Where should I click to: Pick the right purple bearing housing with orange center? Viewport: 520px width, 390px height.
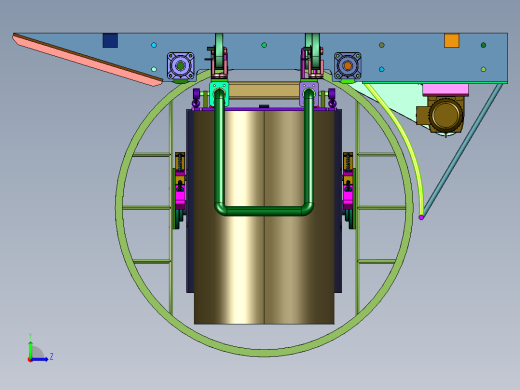pos(347,66)
